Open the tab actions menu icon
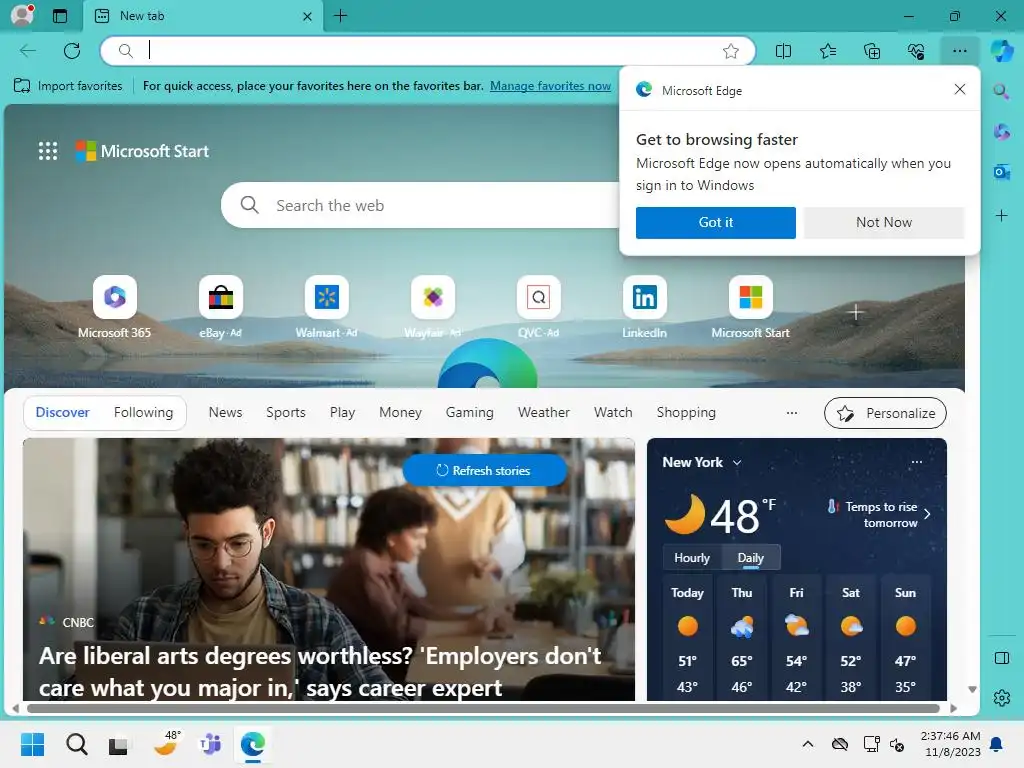 [59, 16]
